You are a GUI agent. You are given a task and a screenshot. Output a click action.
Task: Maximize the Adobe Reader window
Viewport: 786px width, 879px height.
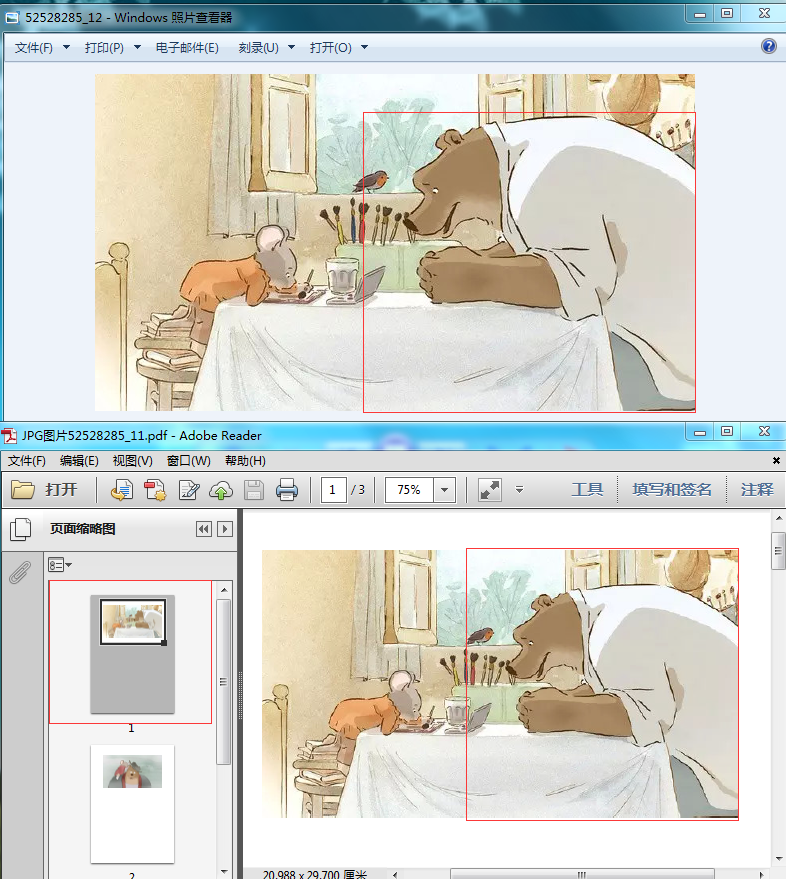[727, 431]
